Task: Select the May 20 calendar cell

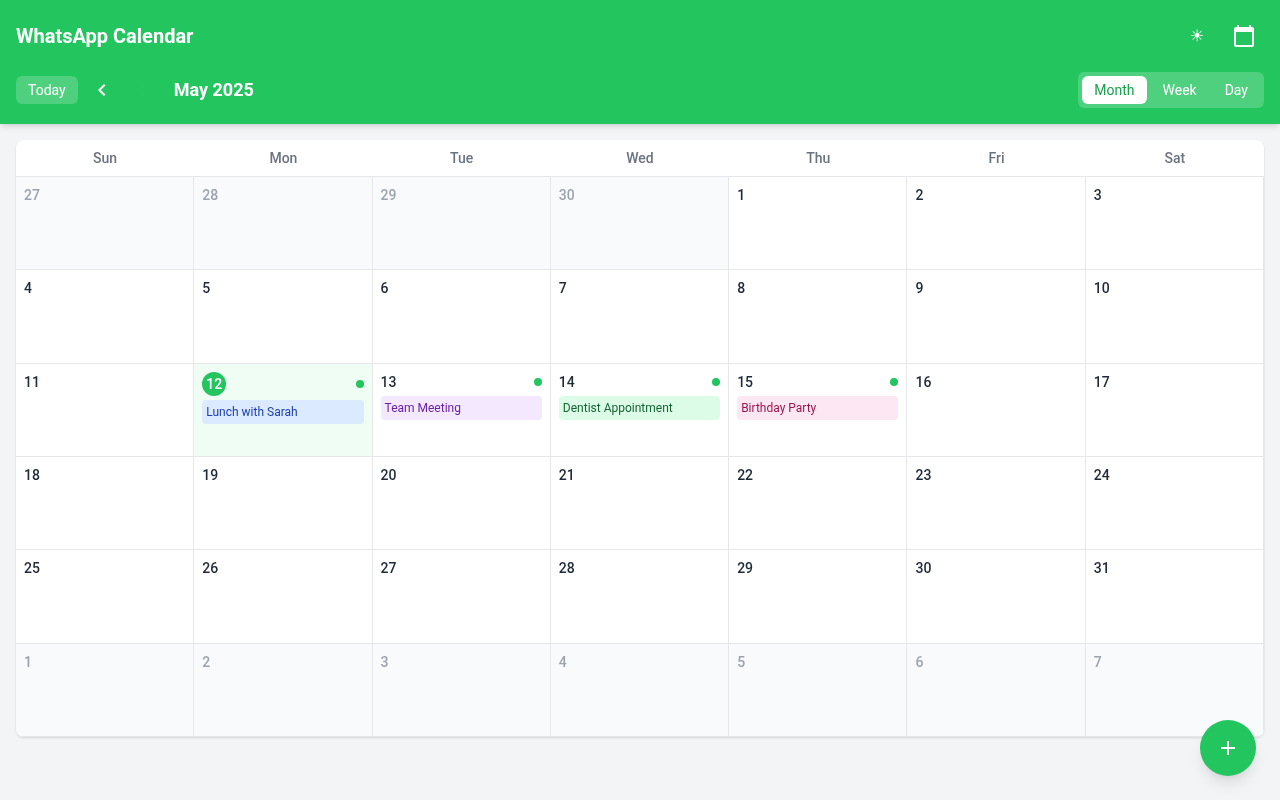Action: coord(461,503)
